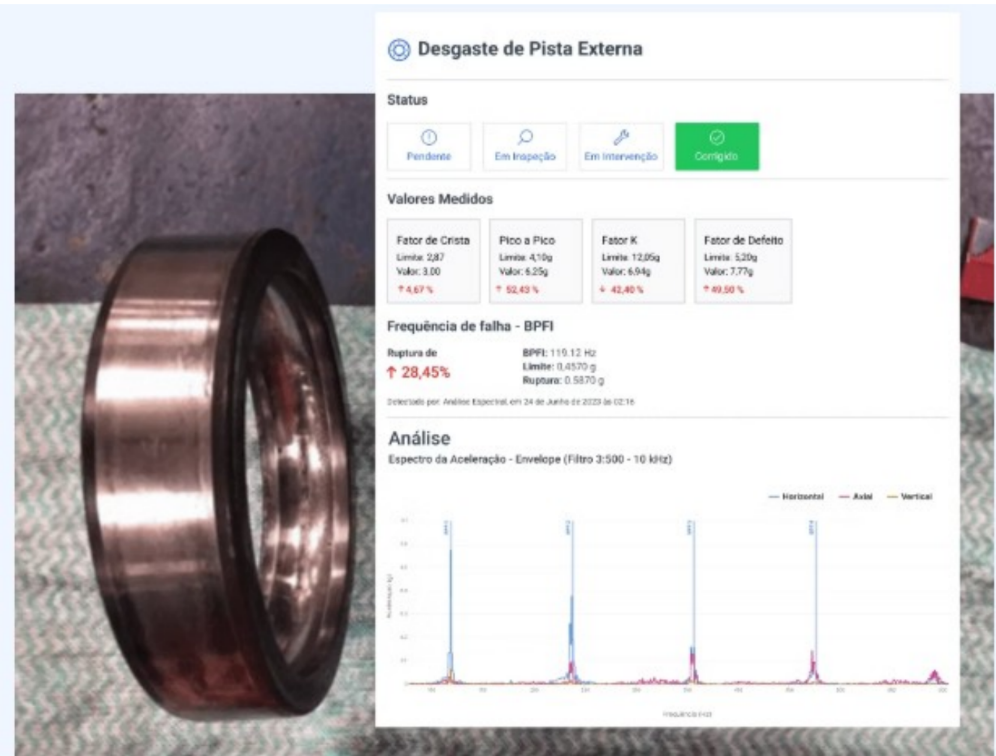Click the Desgaste de Pista Externa title

(530, 49)
